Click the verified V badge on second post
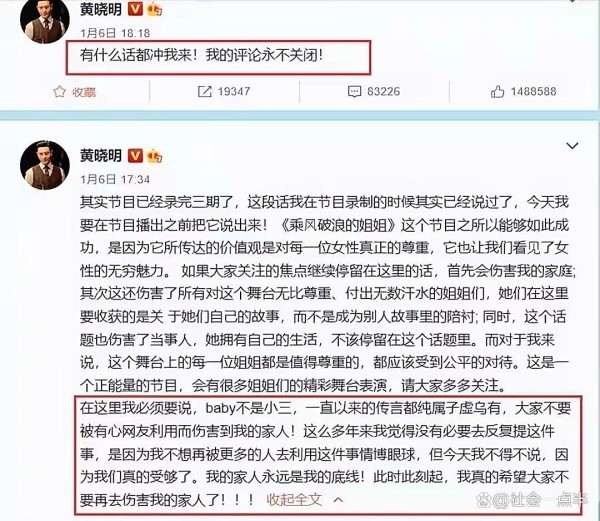This screenshot has width=600, height=521. [135, 156]
